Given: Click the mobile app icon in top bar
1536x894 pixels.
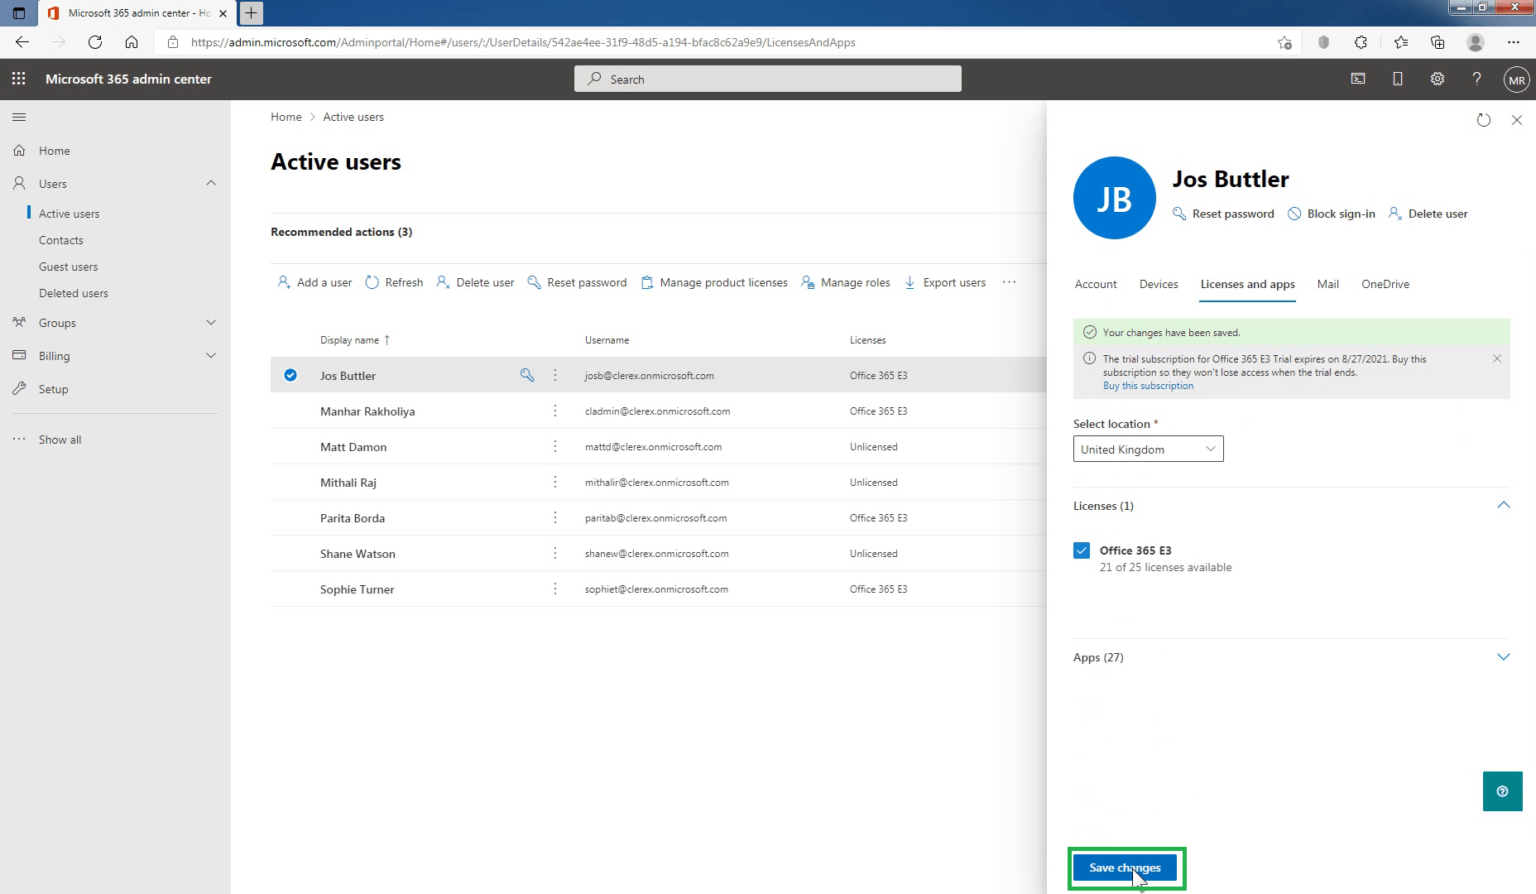Looking at the screenshot, I should click(x=1397, y=78).
